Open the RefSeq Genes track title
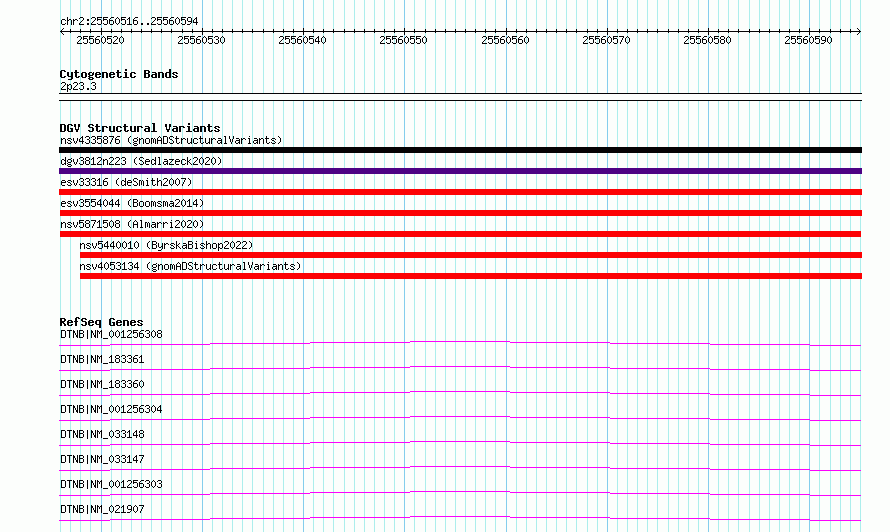Viewport: 890px width, 532px height. 101,322
